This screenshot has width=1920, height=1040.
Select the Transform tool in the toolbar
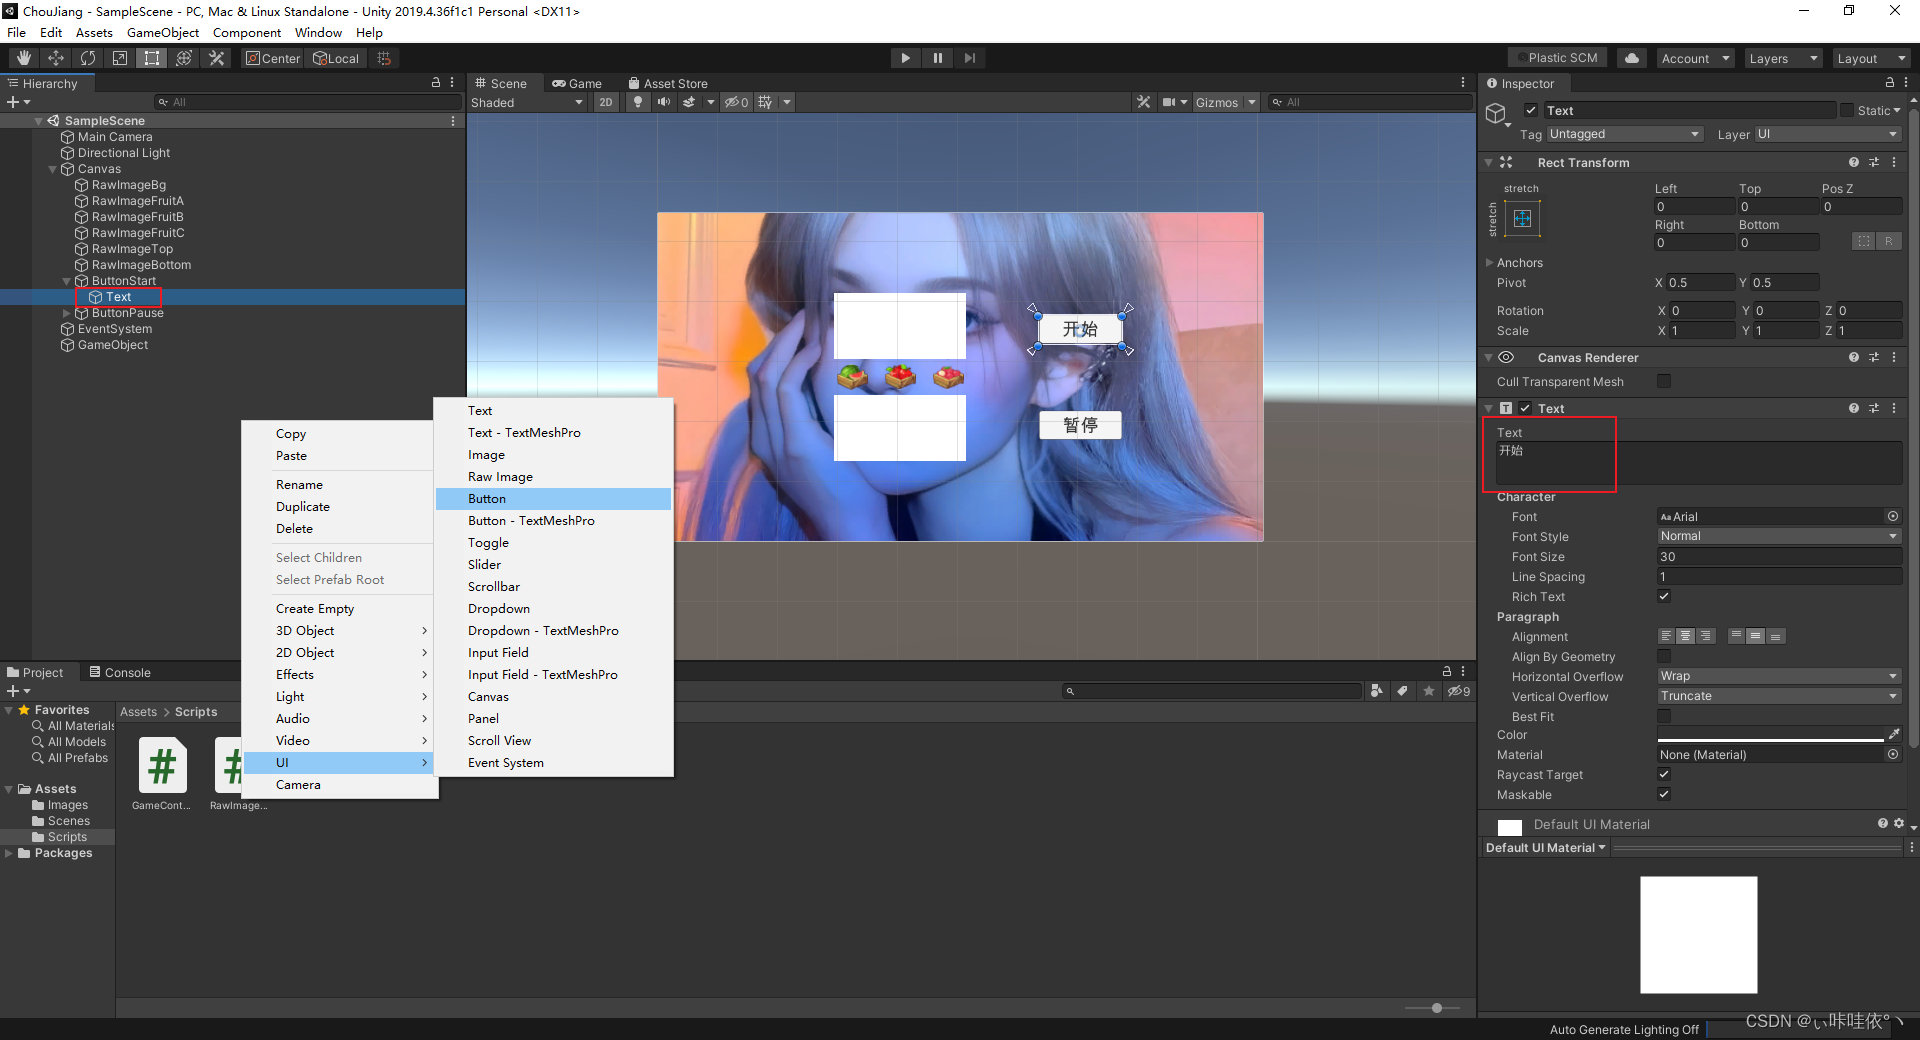tap(184, 58)
